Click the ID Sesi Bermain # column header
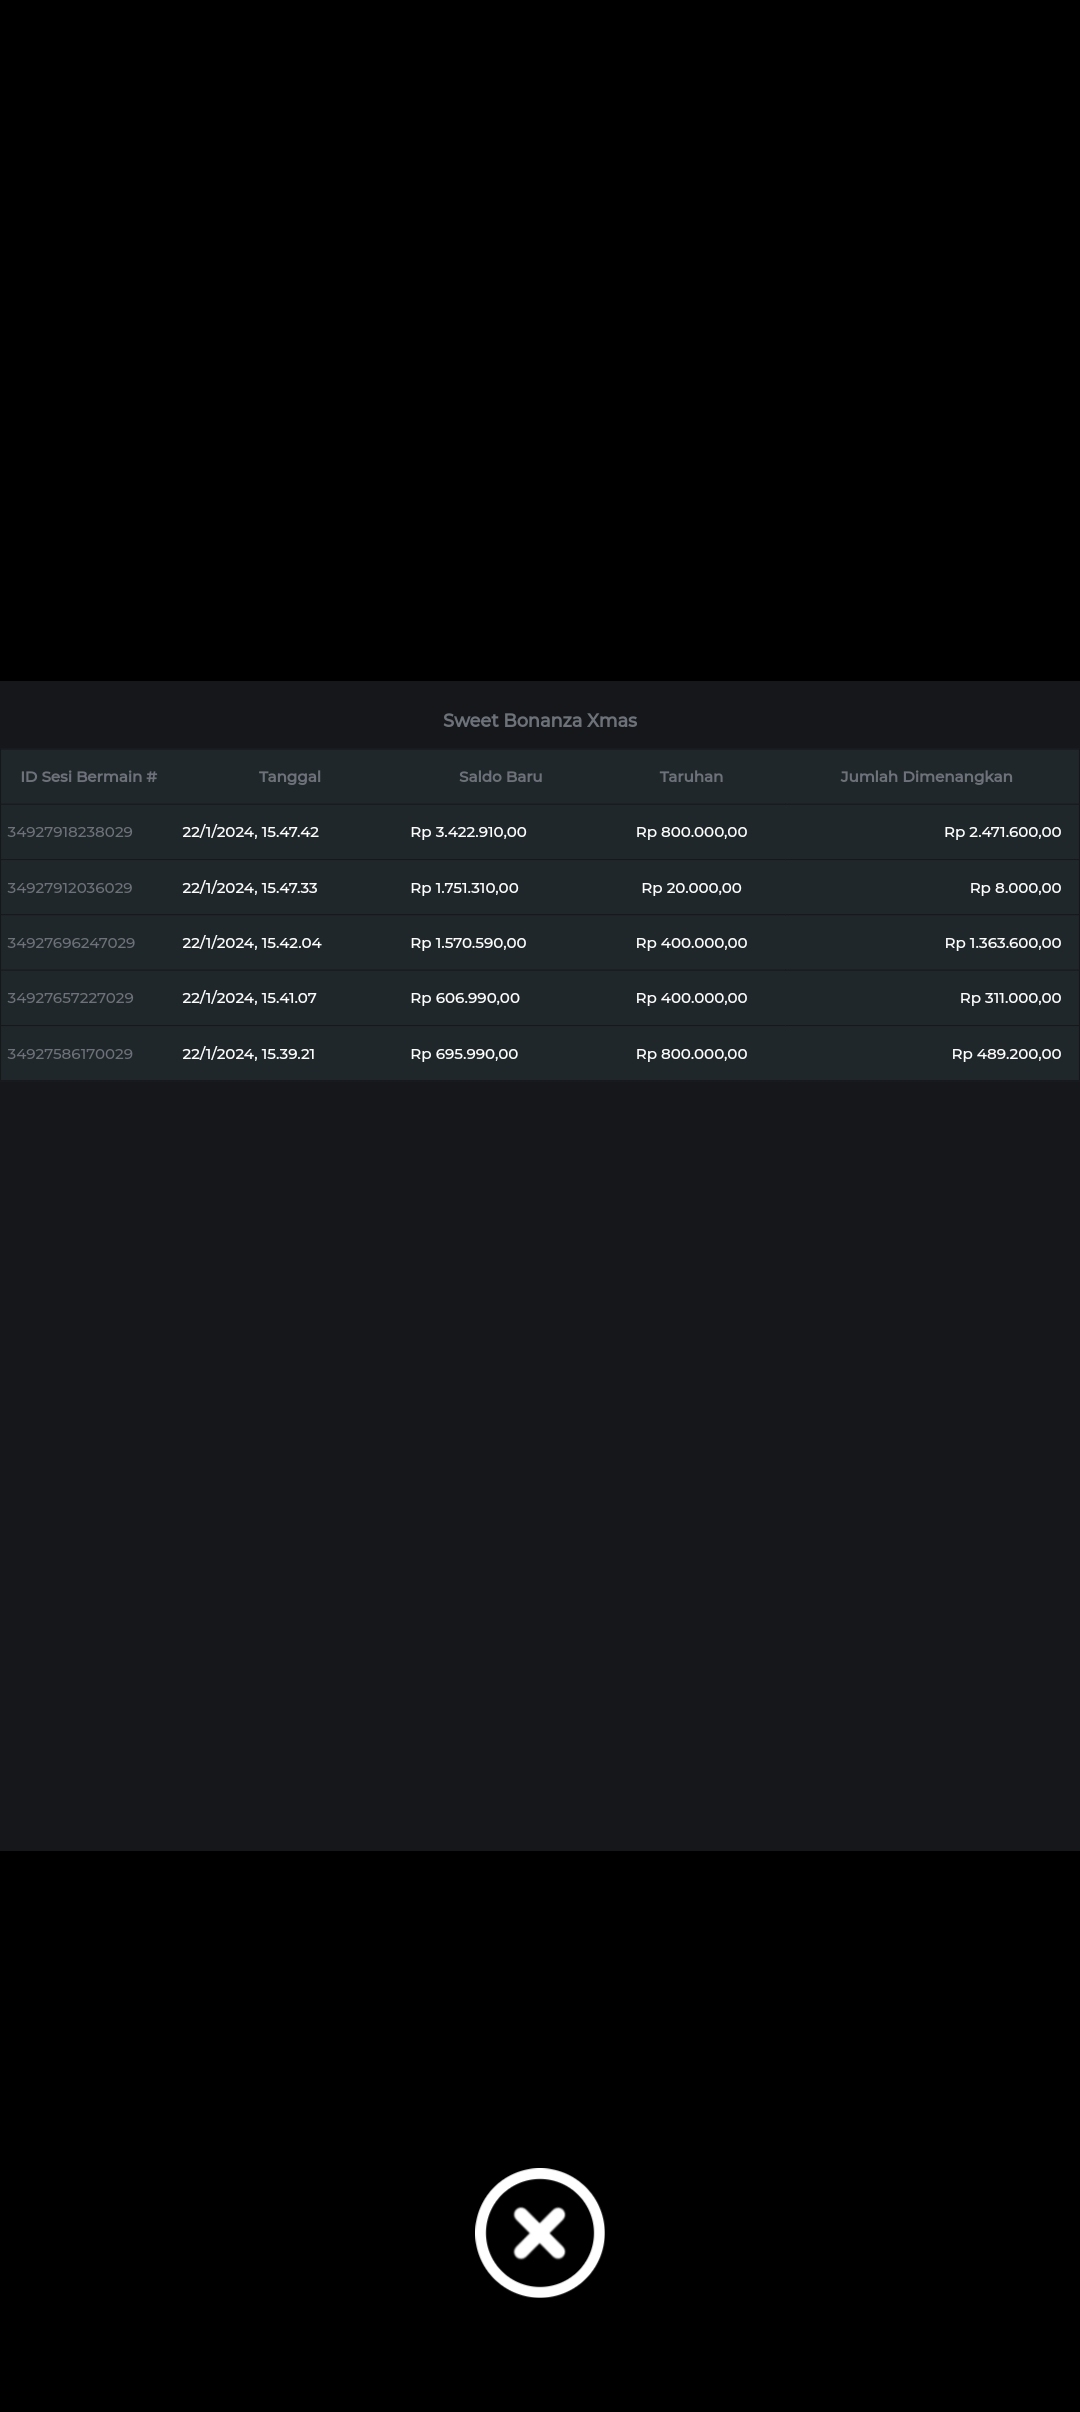This screenshot has height=2412, width=1080. point(89,777)
